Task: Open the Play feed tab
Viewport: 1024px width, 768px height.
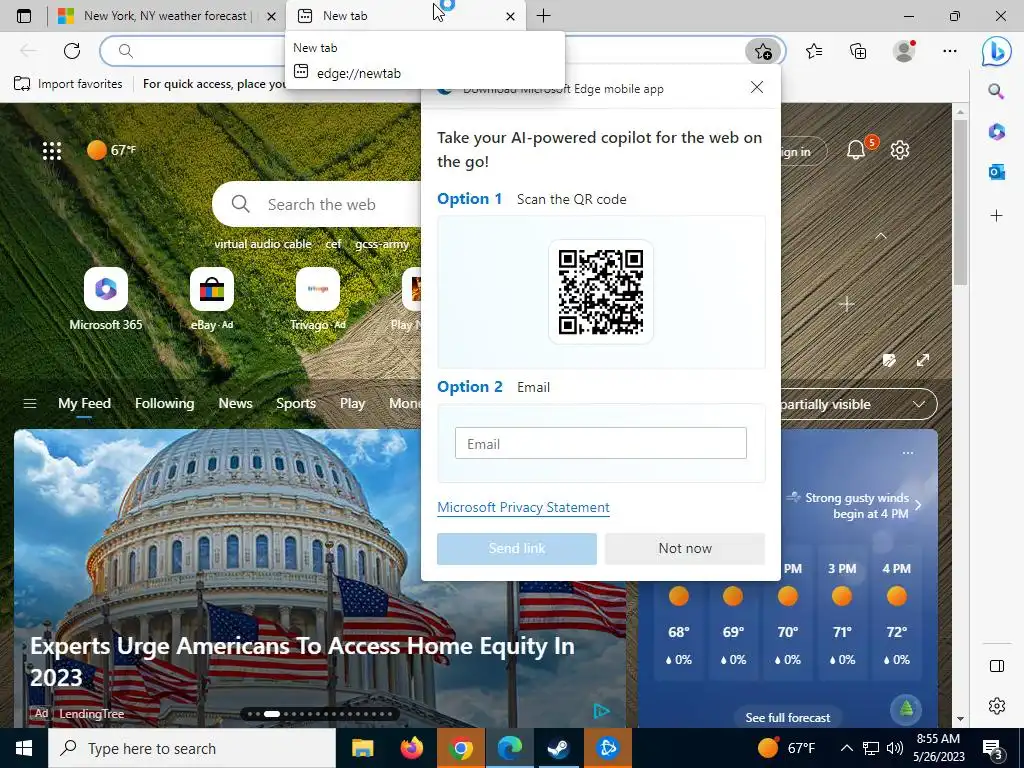Action: tap(352, 404)
